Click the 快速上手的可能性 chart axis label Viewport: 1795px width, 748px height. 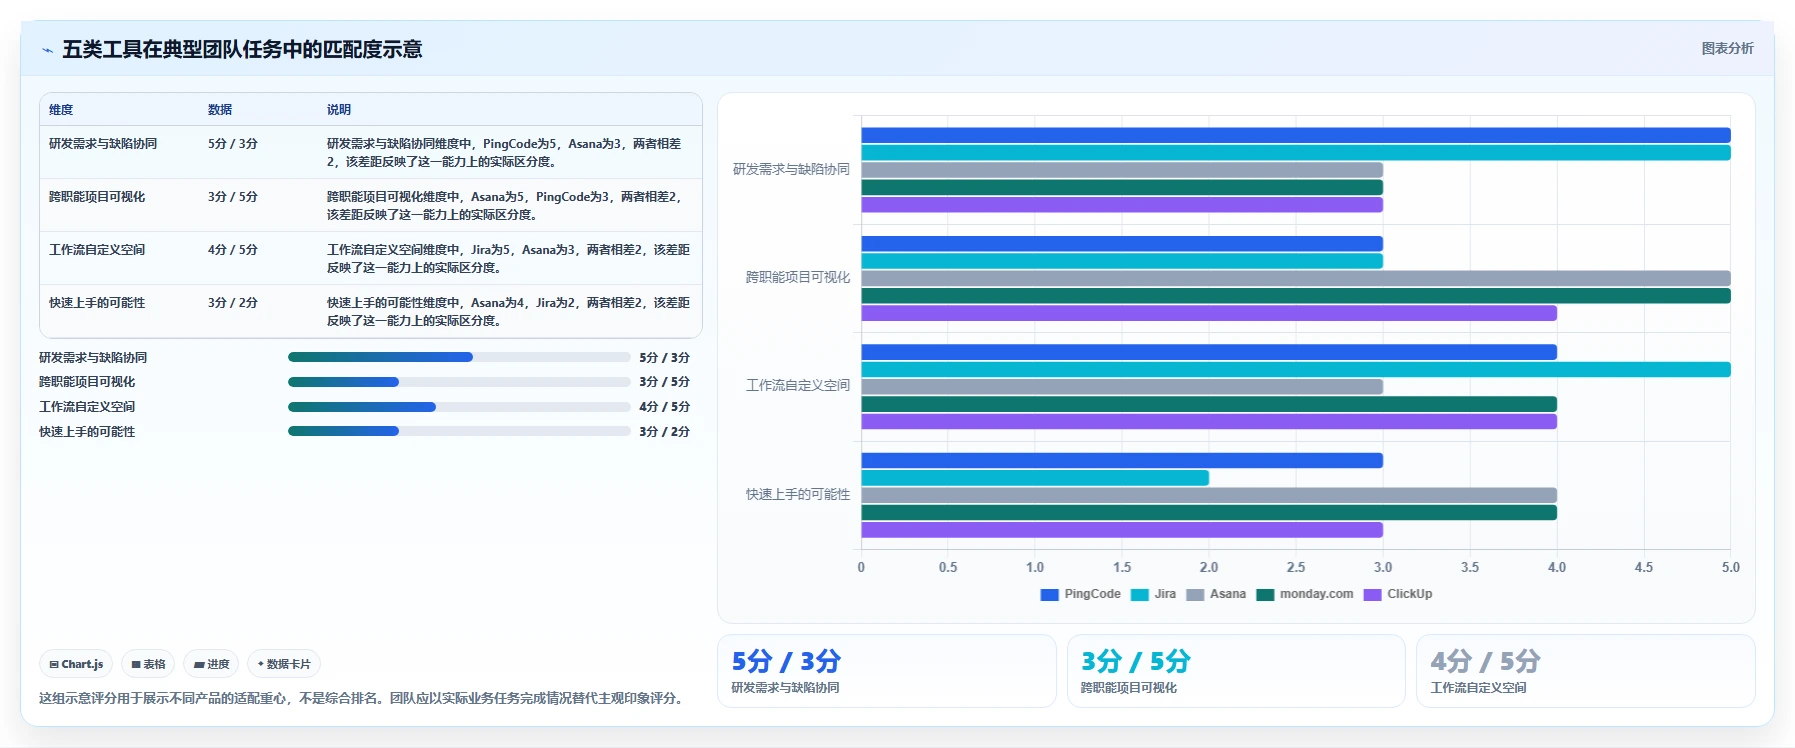[797, 494]
